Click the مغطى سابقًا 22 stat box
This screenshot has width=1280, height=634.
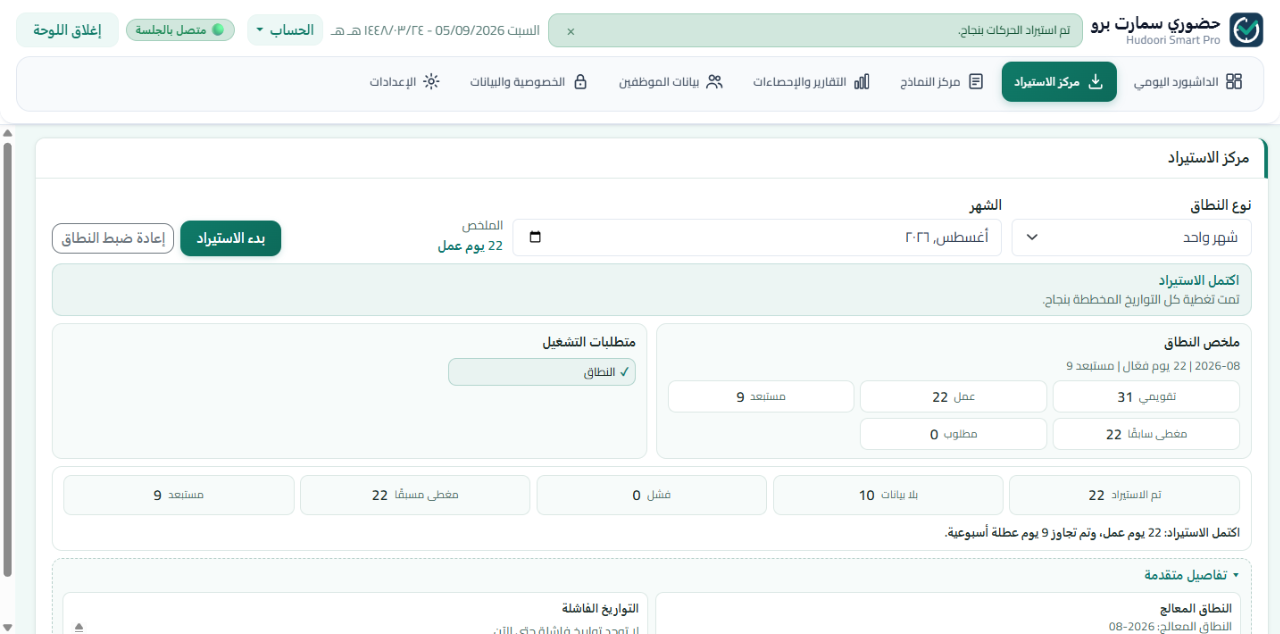[x=1146, y=434]
